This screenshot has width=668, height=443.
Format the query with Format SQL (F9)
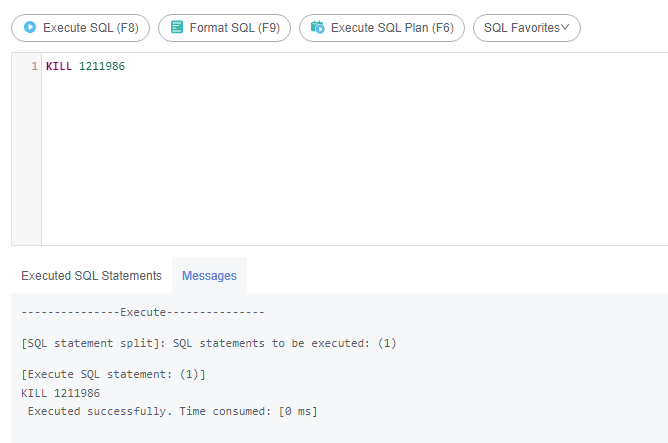[225, 28]
